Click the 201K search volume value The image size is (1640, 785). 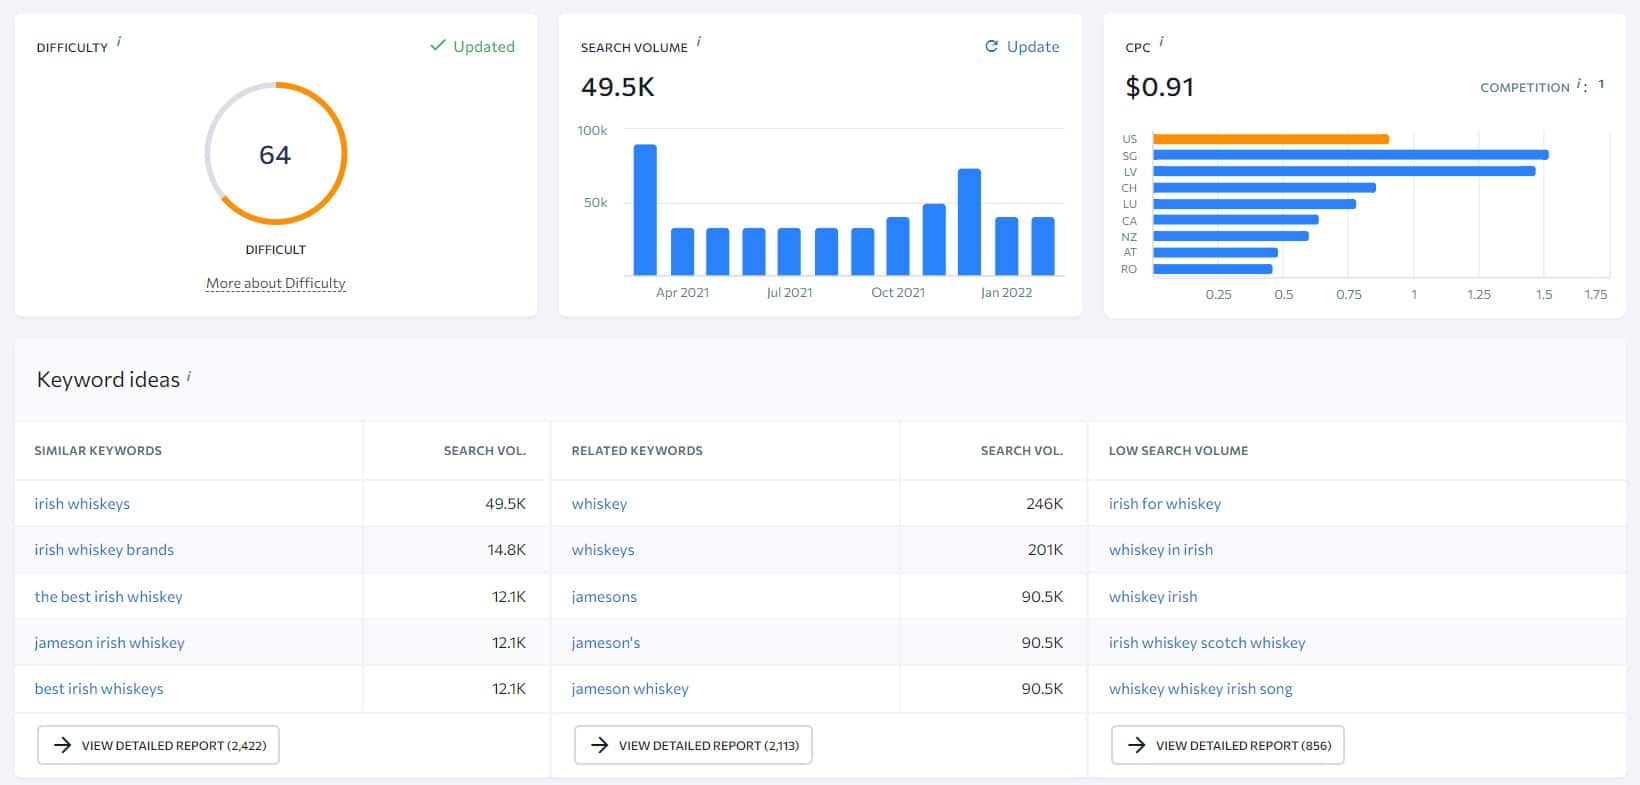coord(1045,549)
